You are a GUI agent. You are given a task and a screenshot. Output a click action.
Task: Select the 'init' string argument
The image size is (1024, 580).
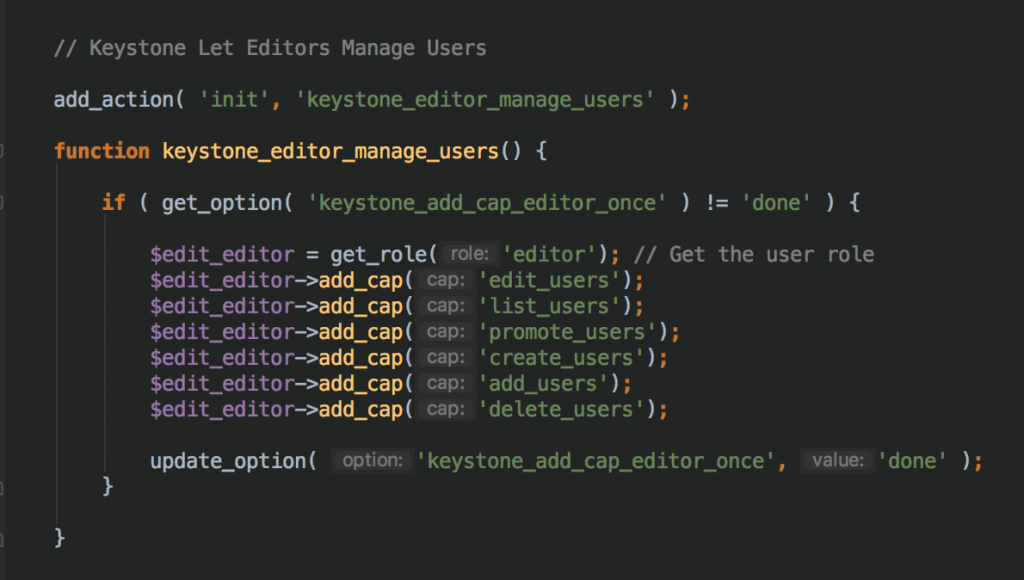tap(234, 100)
